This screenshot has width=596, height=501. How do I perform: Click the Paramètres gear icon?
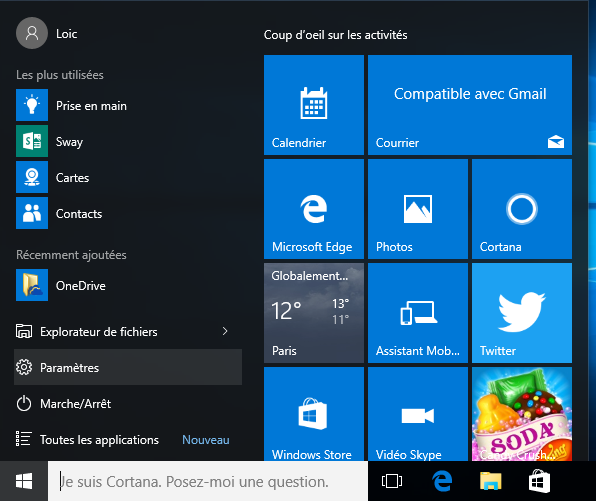(x=24, y=367)
